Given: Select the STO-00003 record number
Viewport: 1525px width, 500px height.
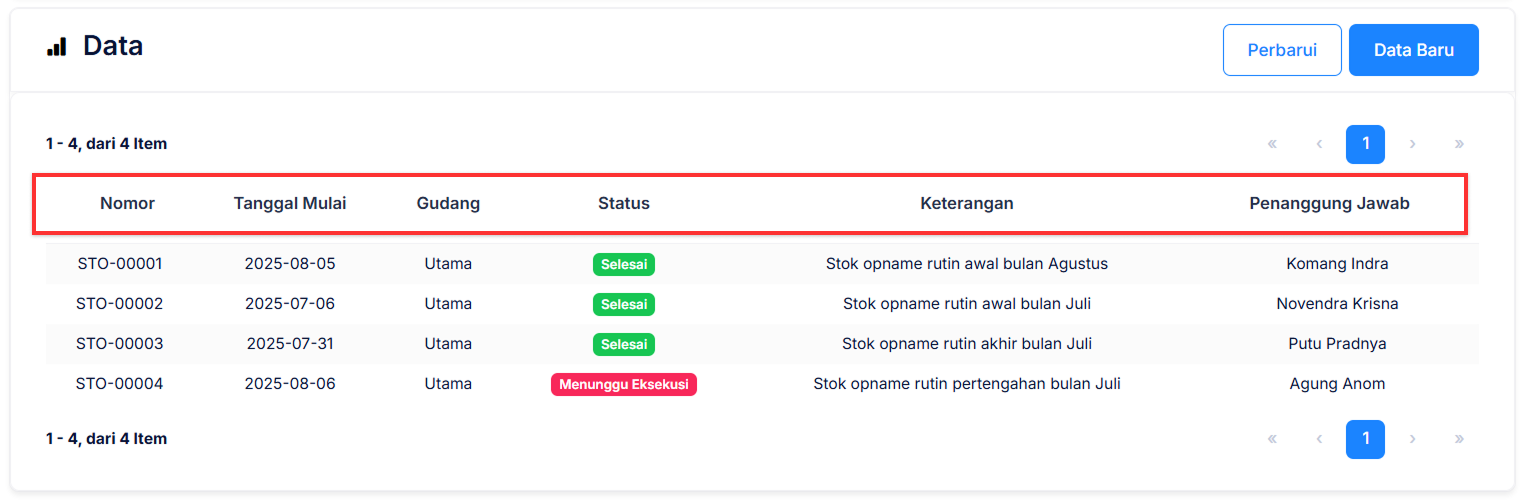Looking at the screenshot, I should click(x=120, y=344).
